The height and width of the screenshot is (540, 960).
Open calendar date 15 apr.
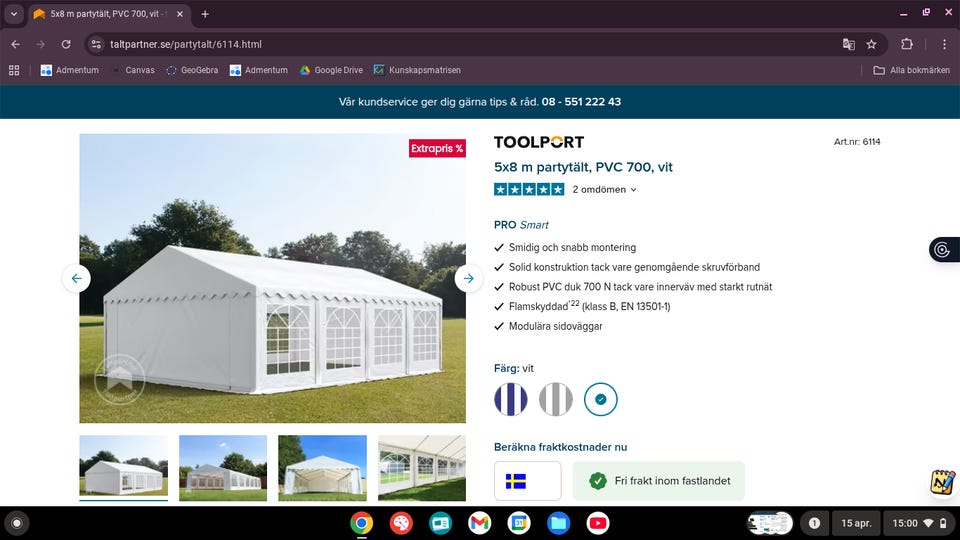(x=856, y=523)
